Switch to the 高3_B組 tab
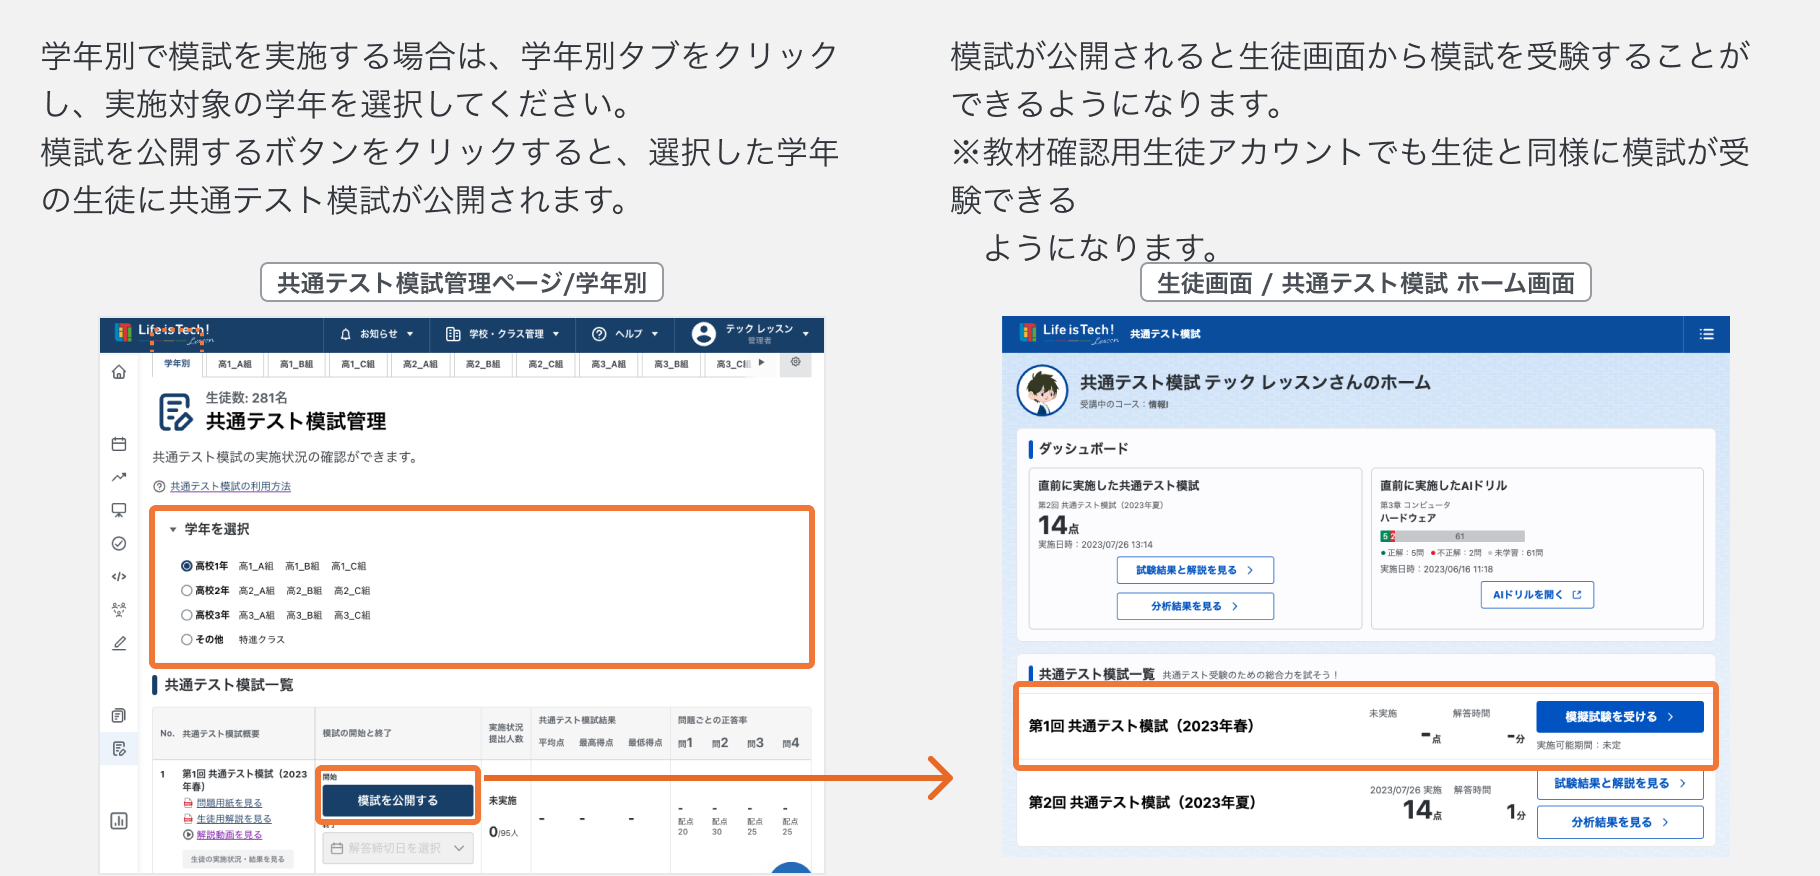Viewport: 1820px width, 876px height. pos(671,364)
